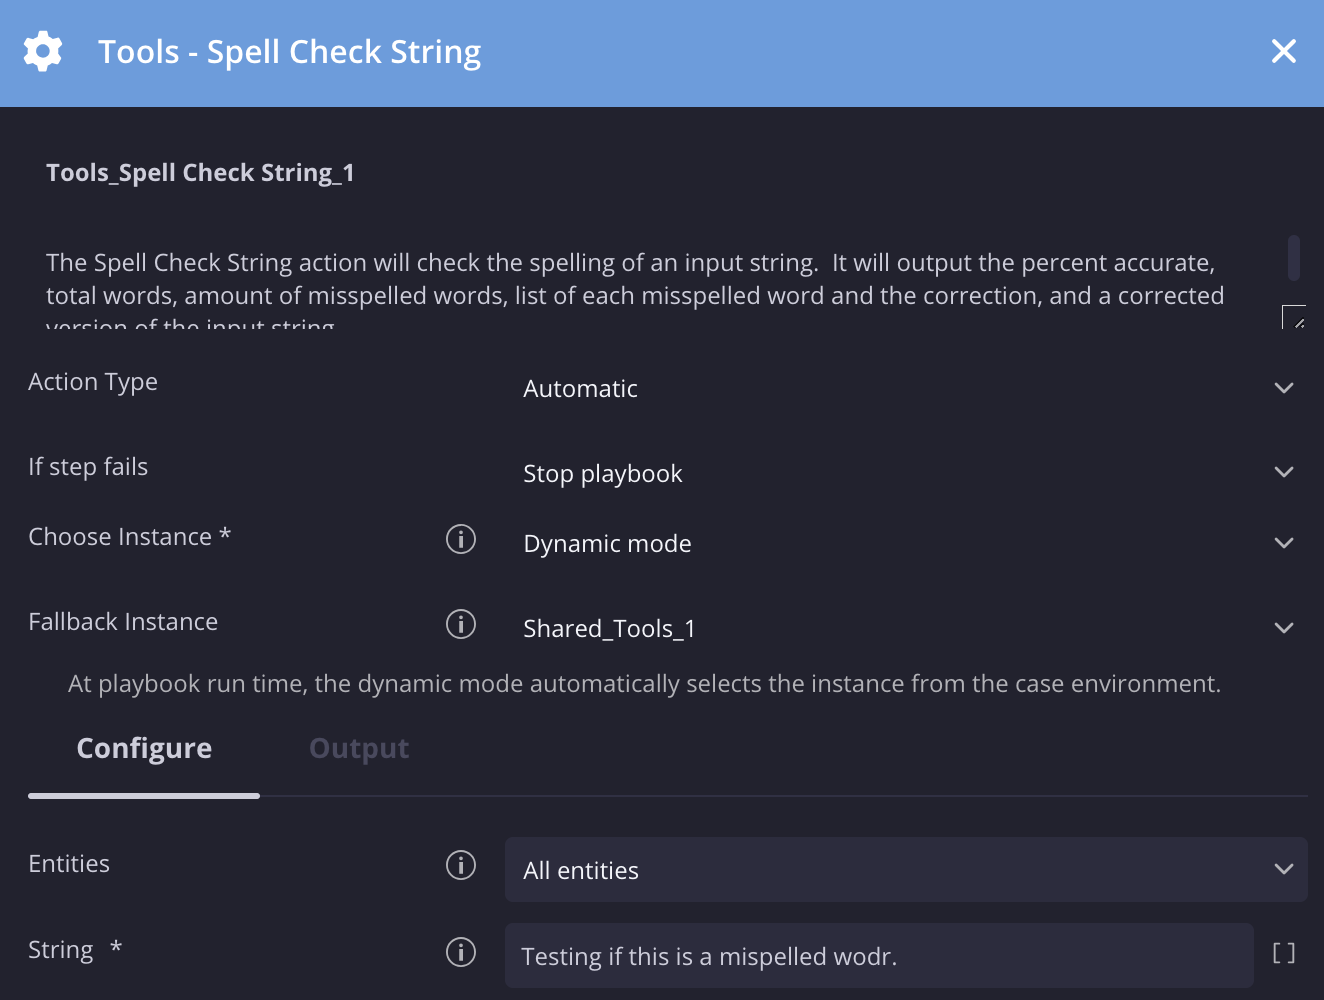Open the Entities dropdown showing All entities
The image size is (1324, 1000).
(x=905, y=870)
